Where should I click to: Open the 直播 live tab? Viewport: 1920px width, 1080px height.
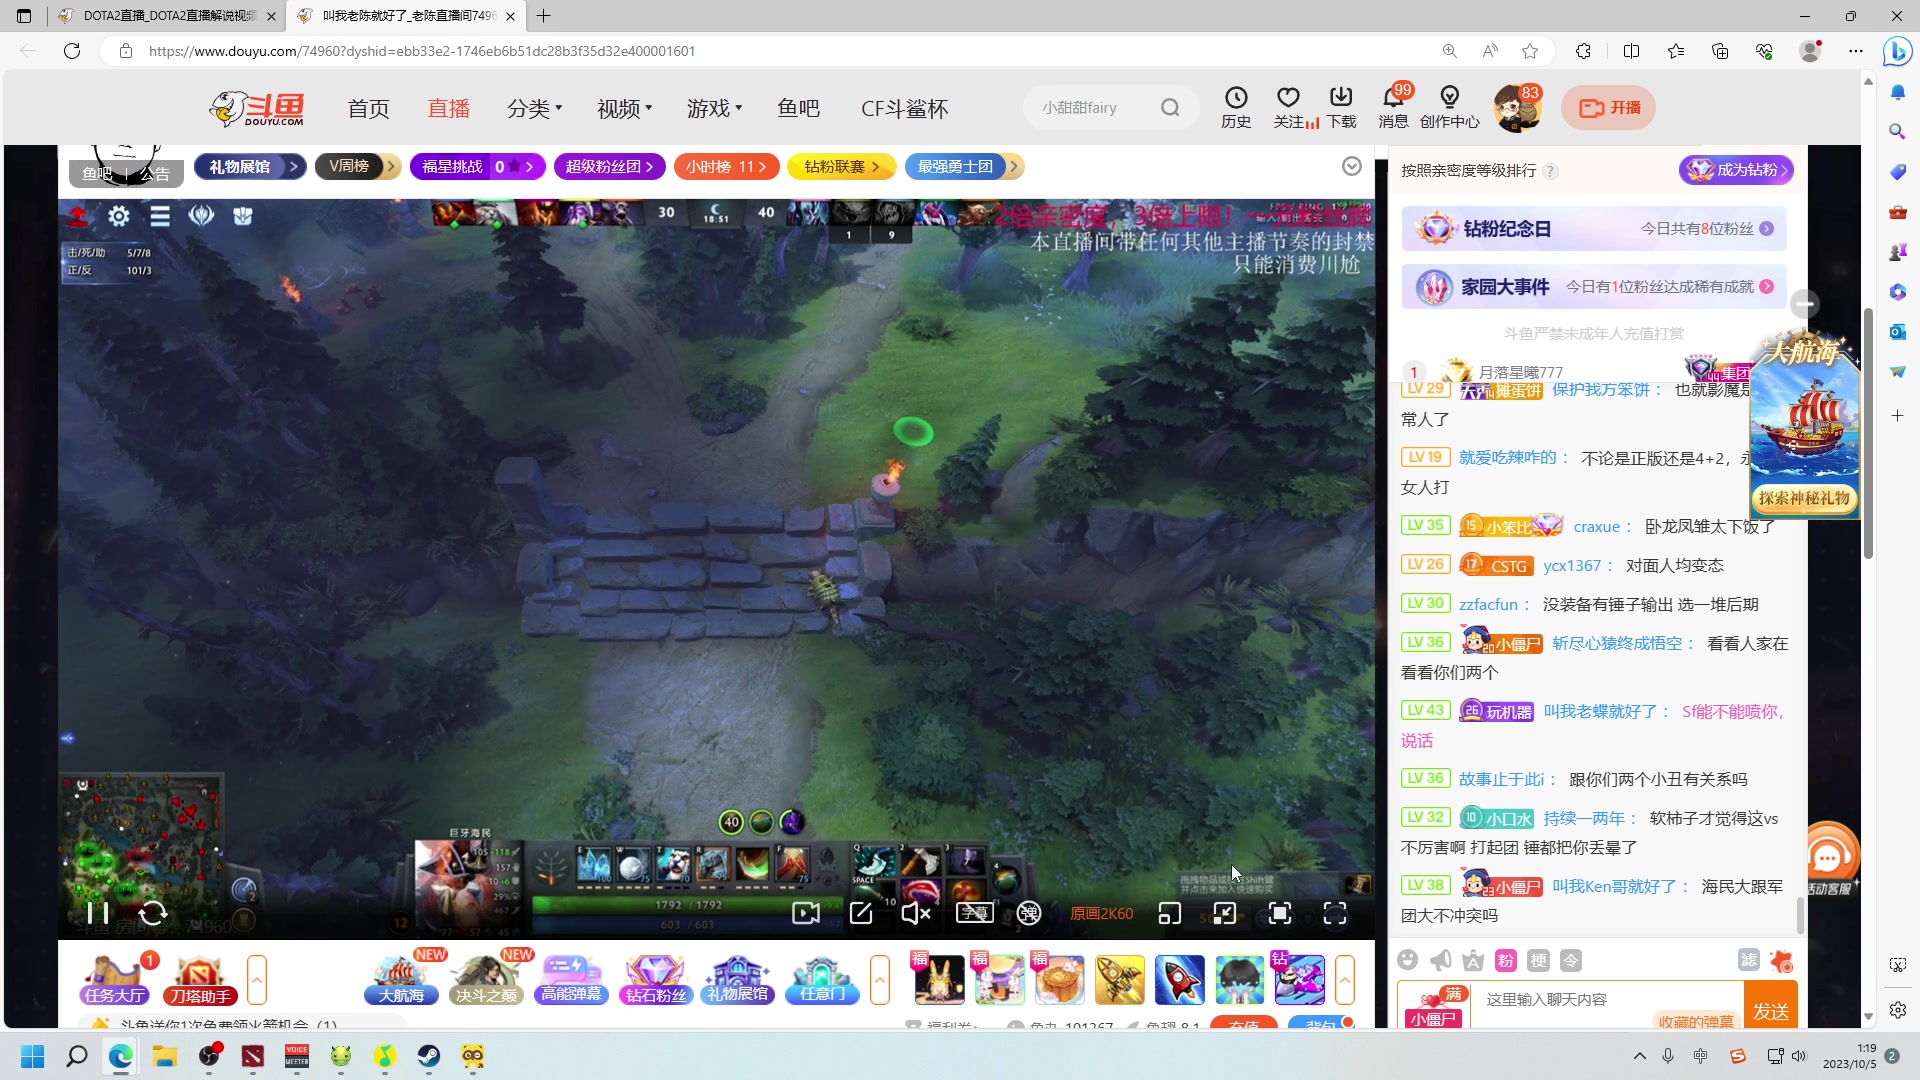pos(448,108)
